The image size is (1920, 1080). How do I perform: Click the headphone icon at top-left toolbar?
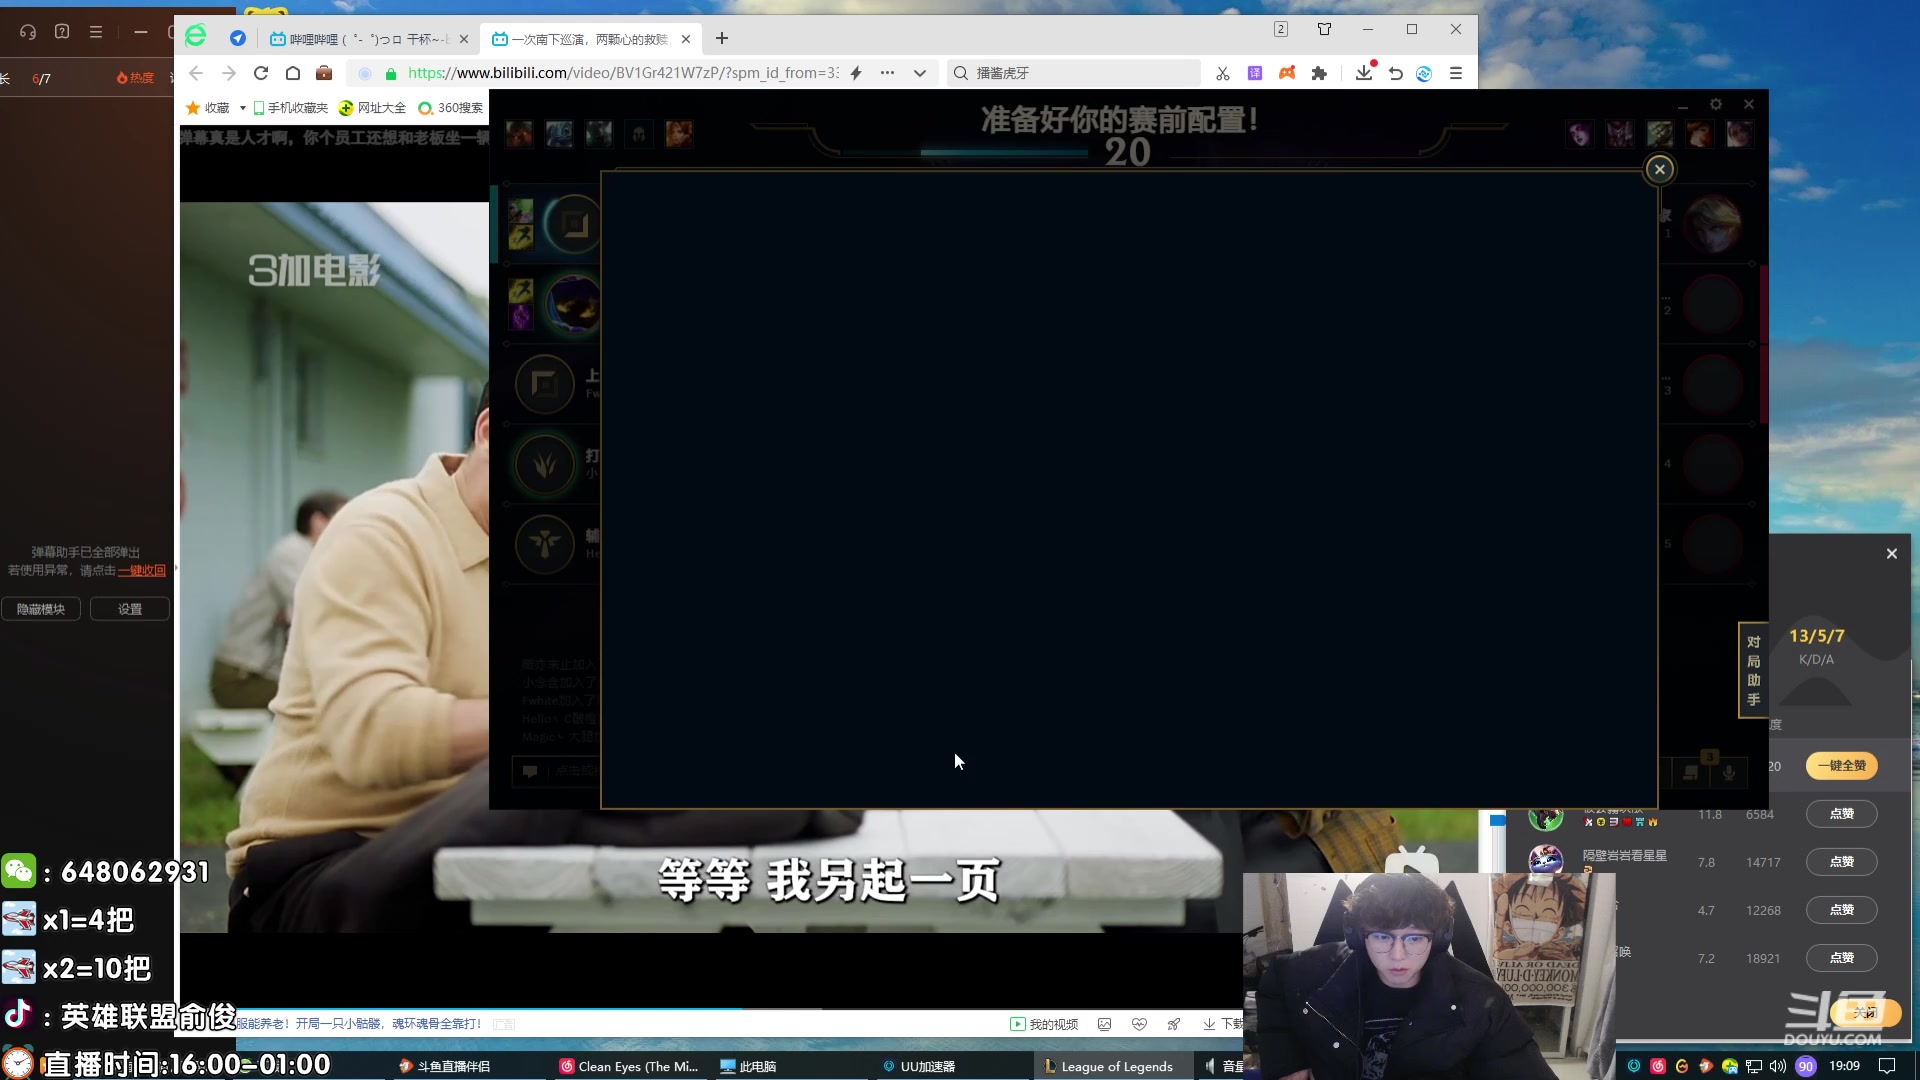[x=28, y=32]
